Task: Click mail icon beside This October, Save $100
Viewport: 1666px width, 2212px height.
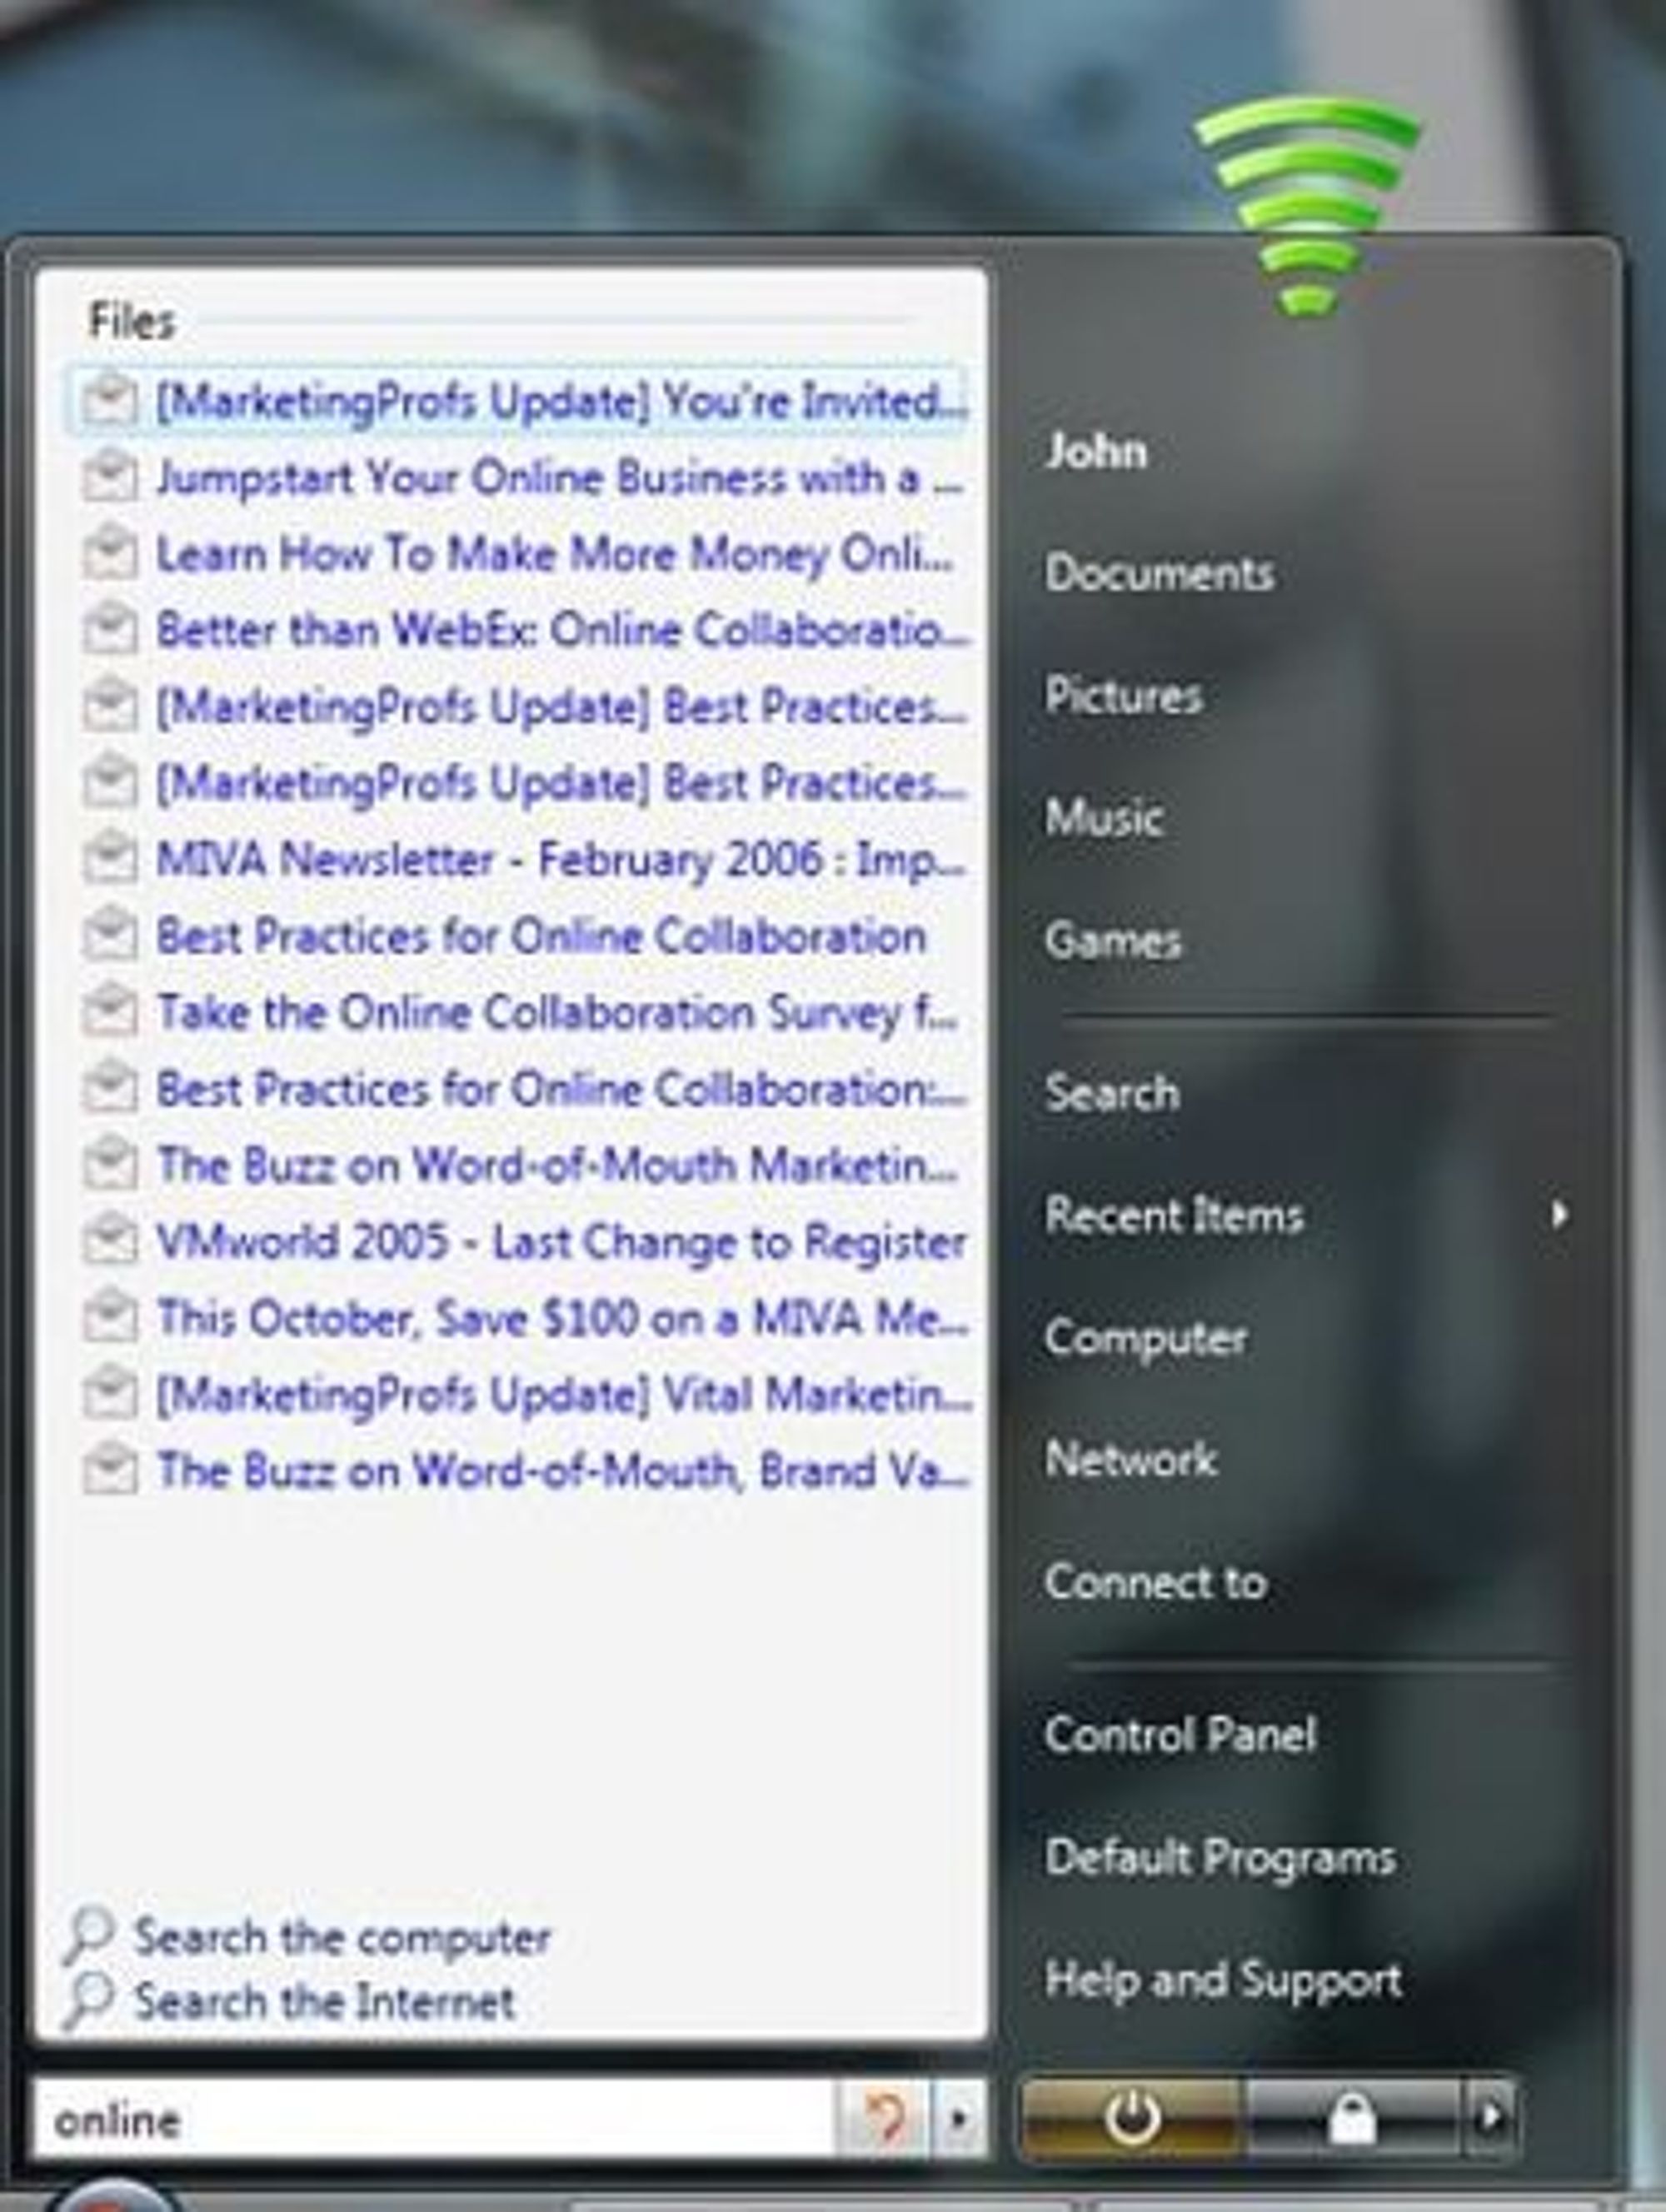Action: [109, 1316]
